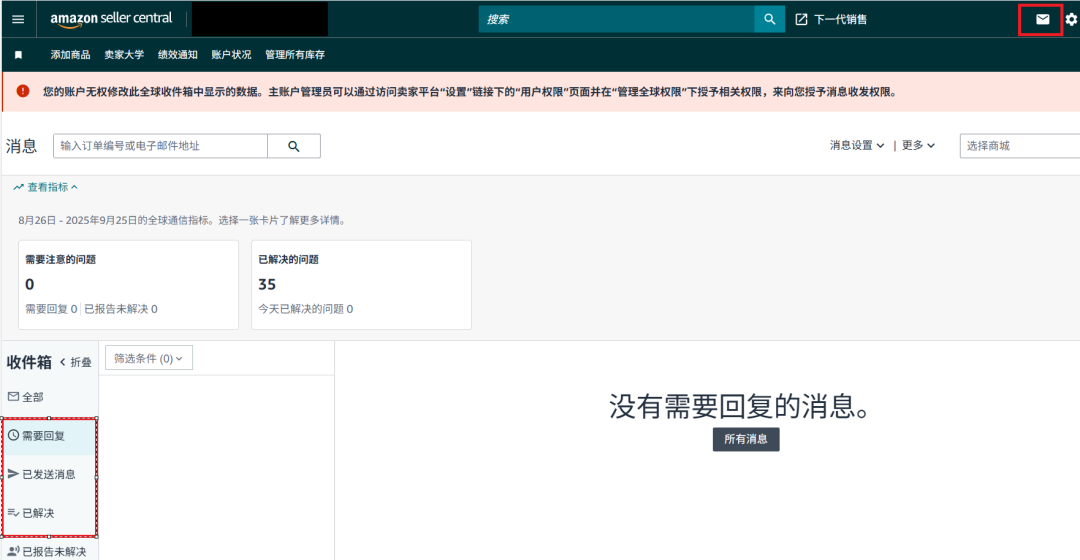Click the 已解决的问题 metrics card
1080x560 pixels.
pos(361,284)
